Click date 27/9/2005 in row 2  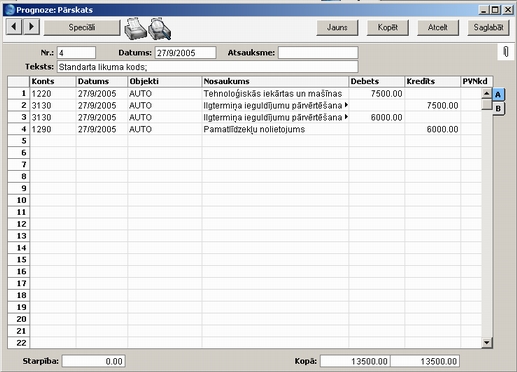(x=102, y=106)
